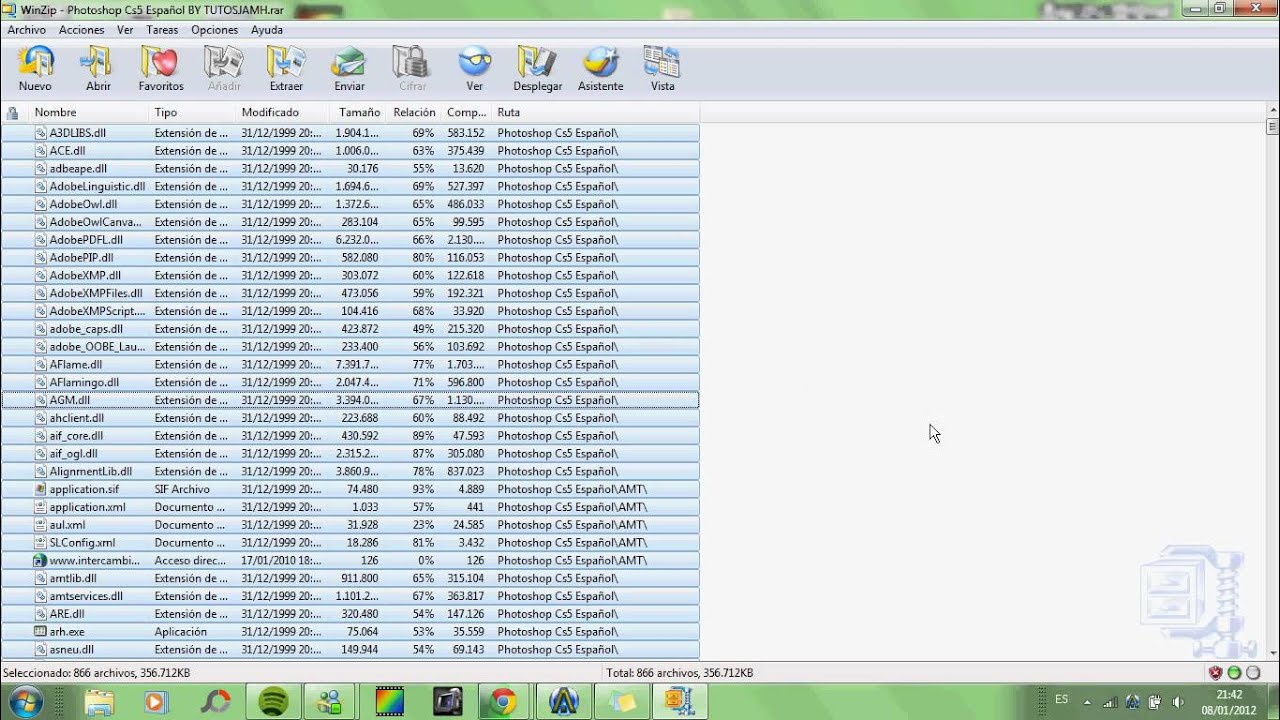The image size is (1280, 720).
Task: Click the green circle status bar icon
Action: (1234, 673)
